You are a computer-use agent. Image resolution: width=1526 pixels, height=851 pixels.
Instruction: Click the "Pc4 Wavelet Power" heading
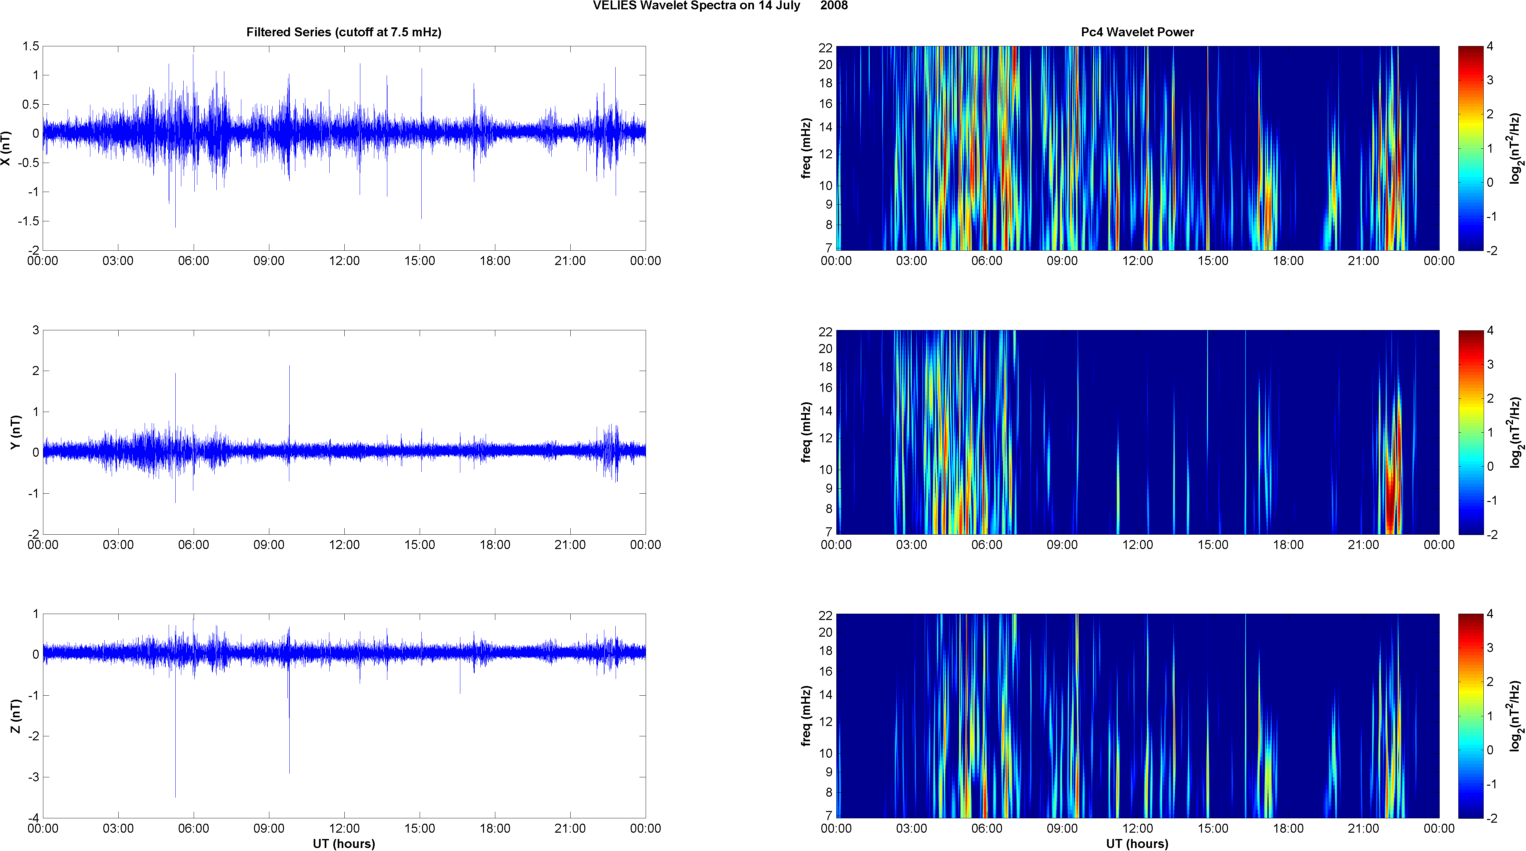(x=1137, y=32)
